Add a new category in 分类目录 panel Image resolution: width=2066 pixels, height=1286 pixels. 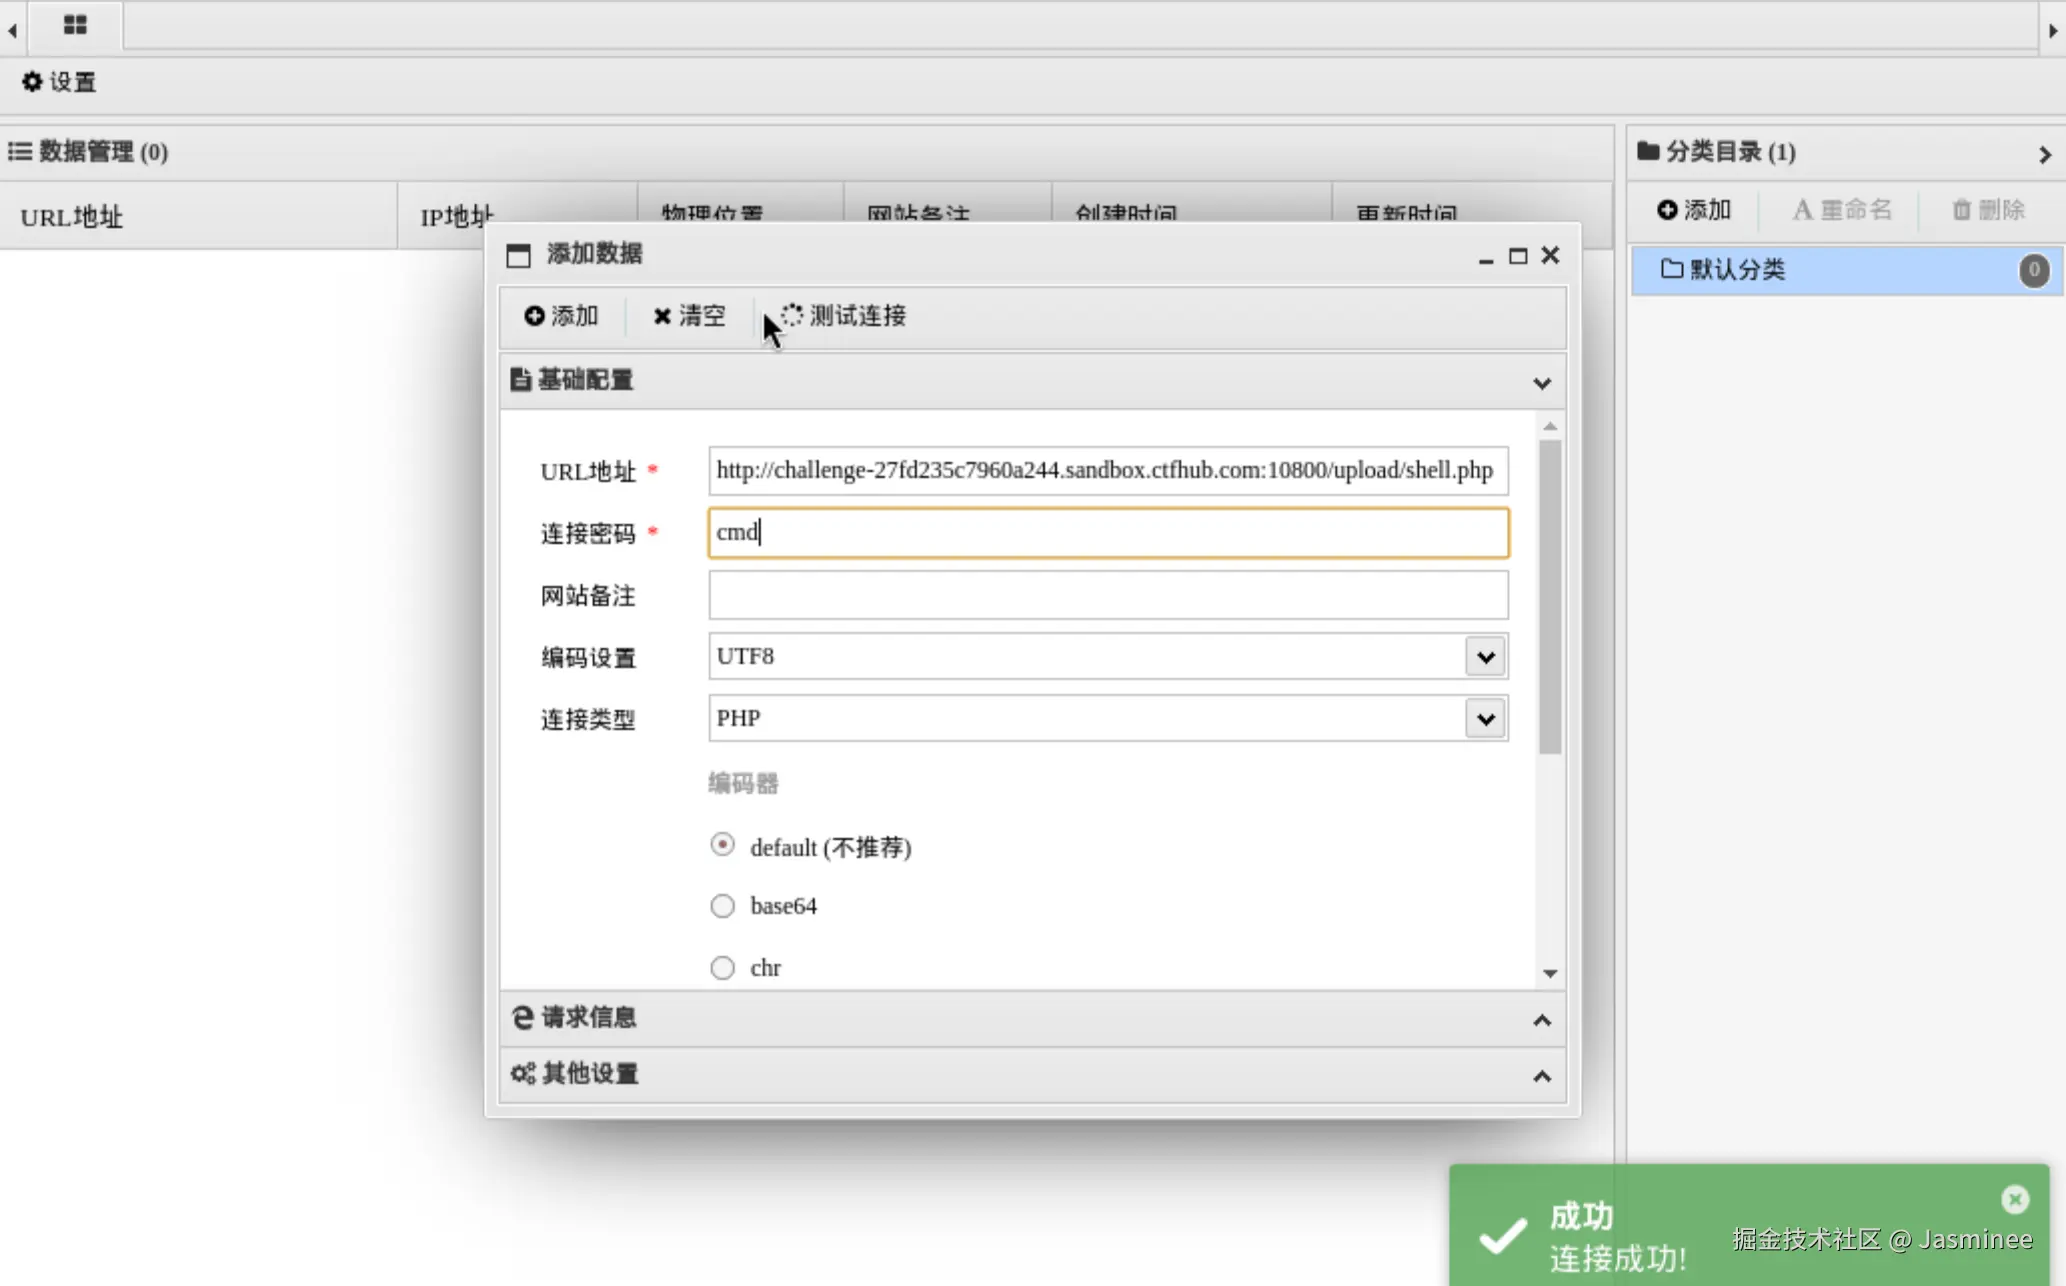[1694, 210]
